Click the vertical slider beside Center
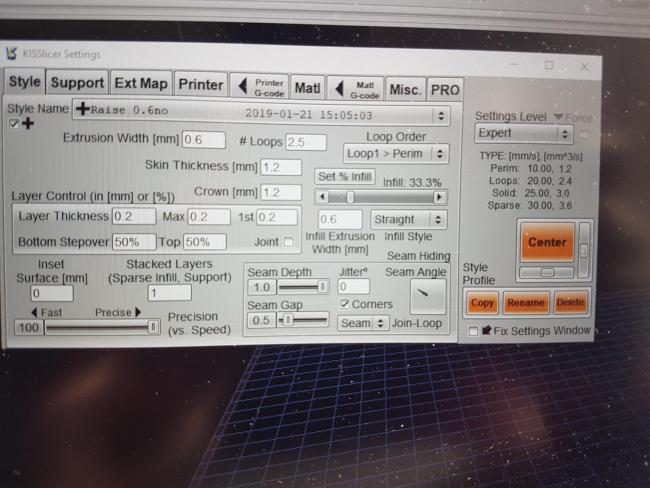 [584, 250]
